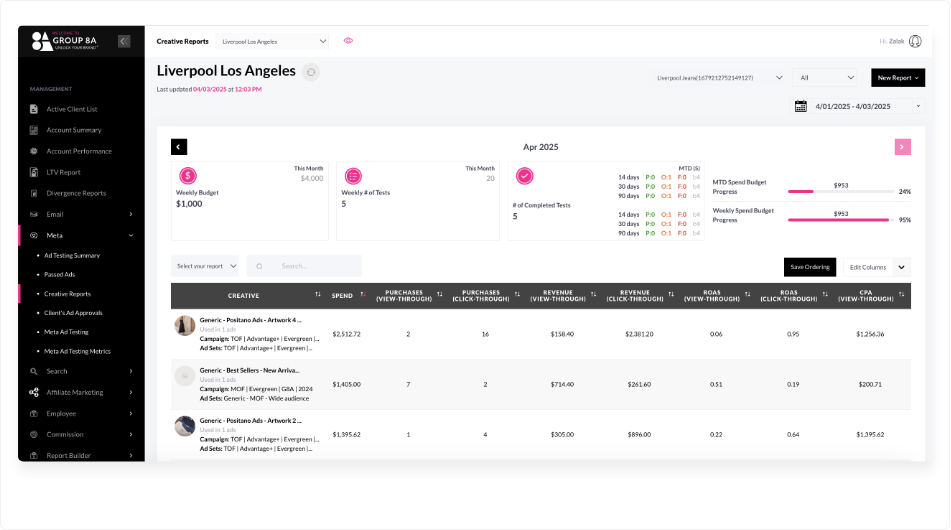Click the Weekly # of Tests icon
The image size is (951, 530).
(353, 176)
